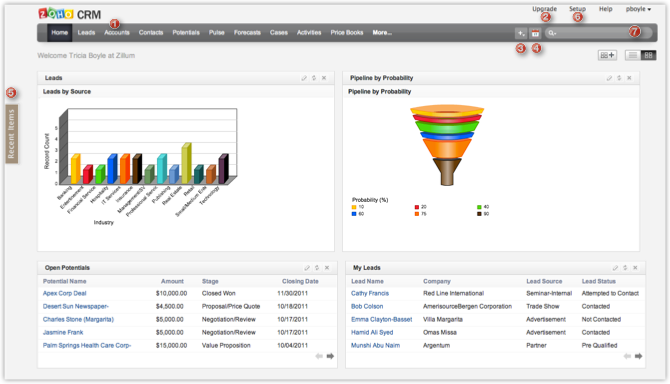Screen dimensions: 670x384
Task: Refresh the Leads component
Action: click(x=314, y=78)
